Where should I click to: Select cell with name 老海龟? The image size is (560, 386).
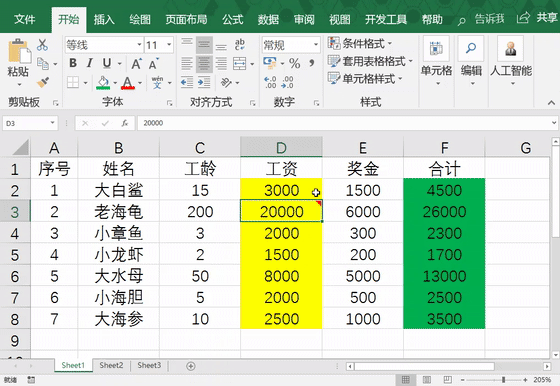[119, 211]
